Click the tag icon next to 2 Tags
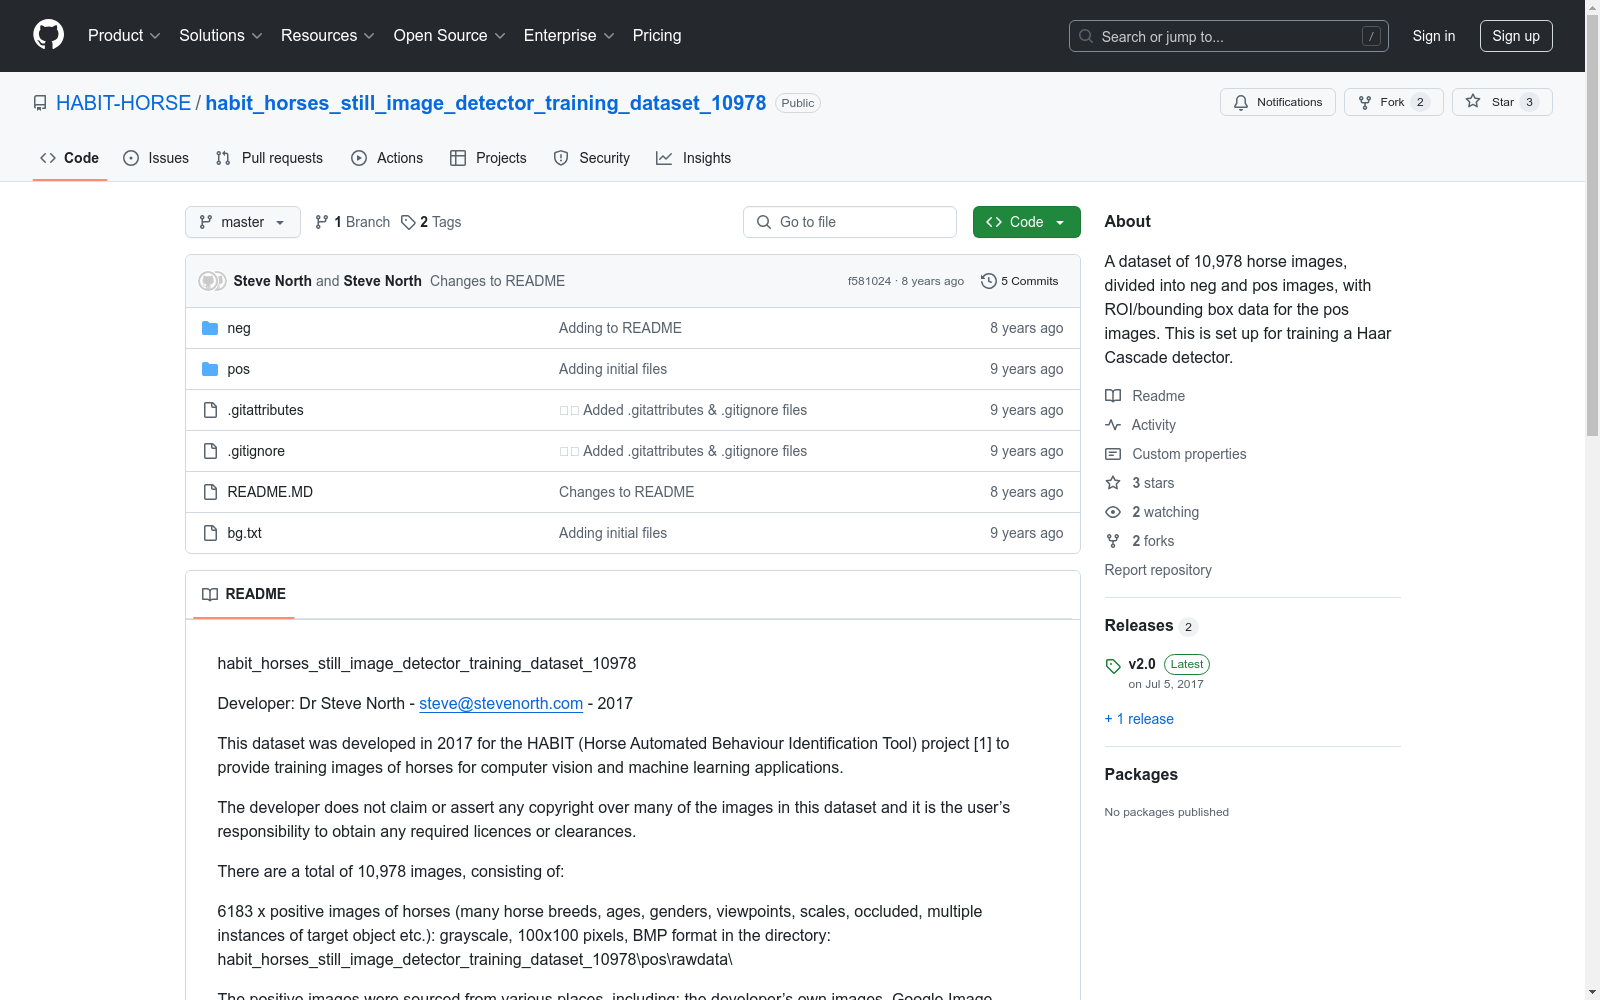Image resolution: width=1600 pixels, height=1000 pixels. [408, 222]
